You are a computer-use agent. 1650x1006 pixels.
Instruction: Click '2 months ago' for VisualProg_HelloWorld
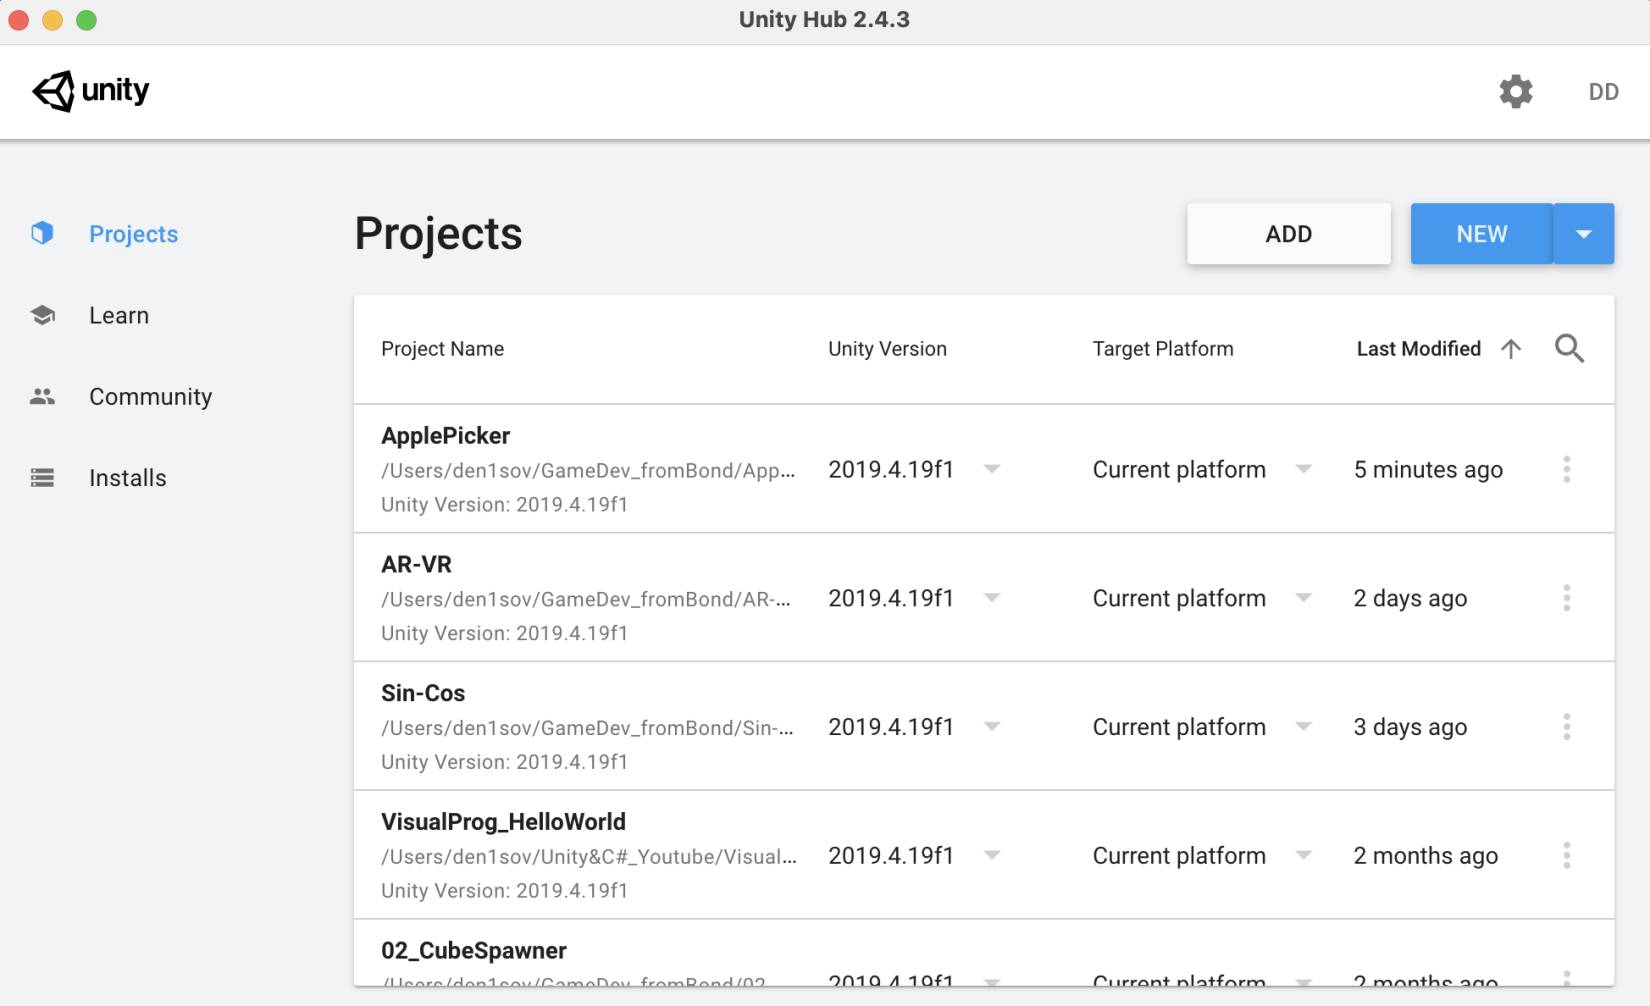click(x=1425, y=856)
